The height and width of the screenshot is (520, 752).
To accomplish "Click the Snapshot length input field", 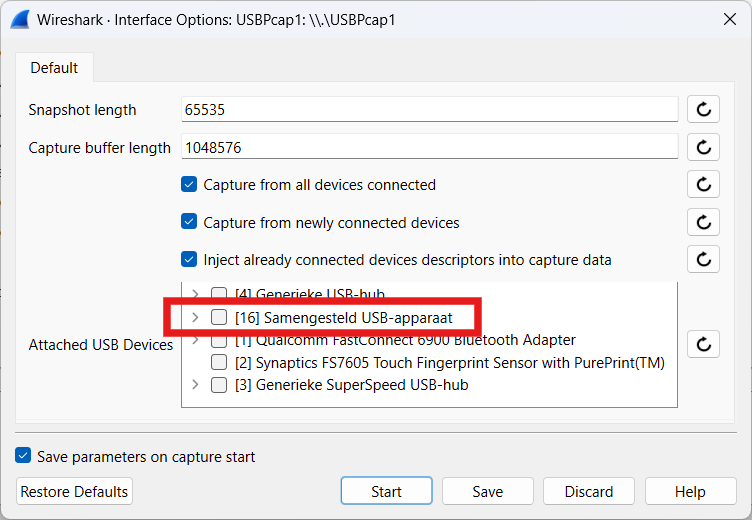I will pyautogui.click(x=430, y=110).
